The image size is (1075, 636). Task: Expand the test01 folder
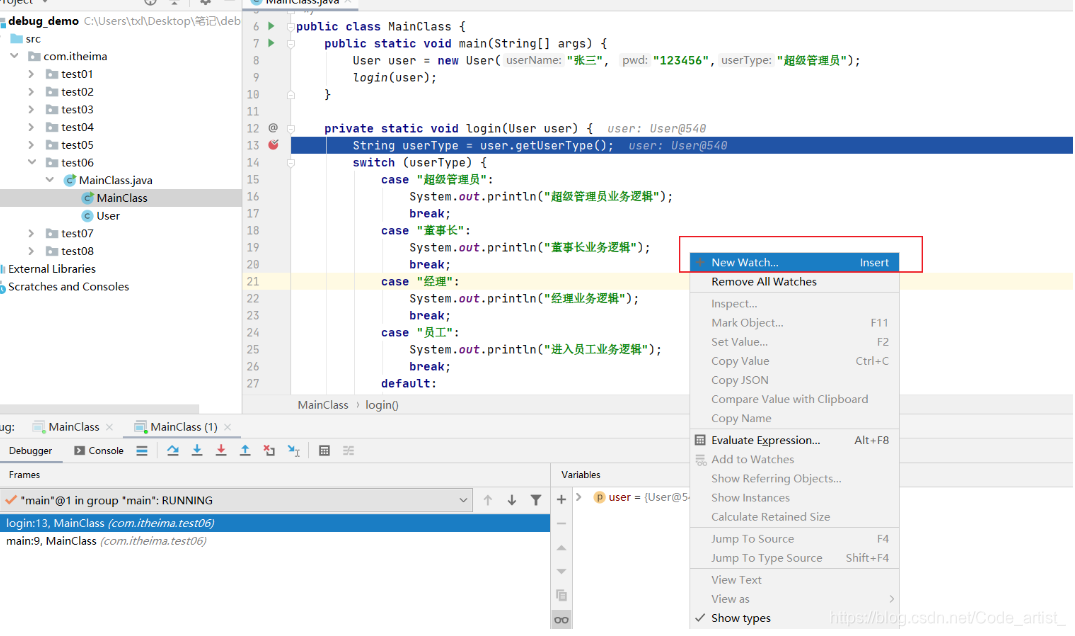point(31,74)
